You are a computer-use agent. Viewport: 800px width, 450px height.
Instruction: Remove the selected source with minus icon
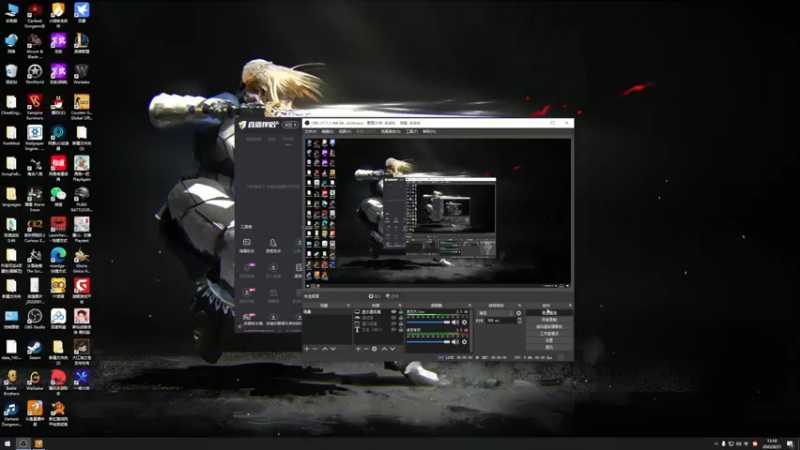(366, 349)
